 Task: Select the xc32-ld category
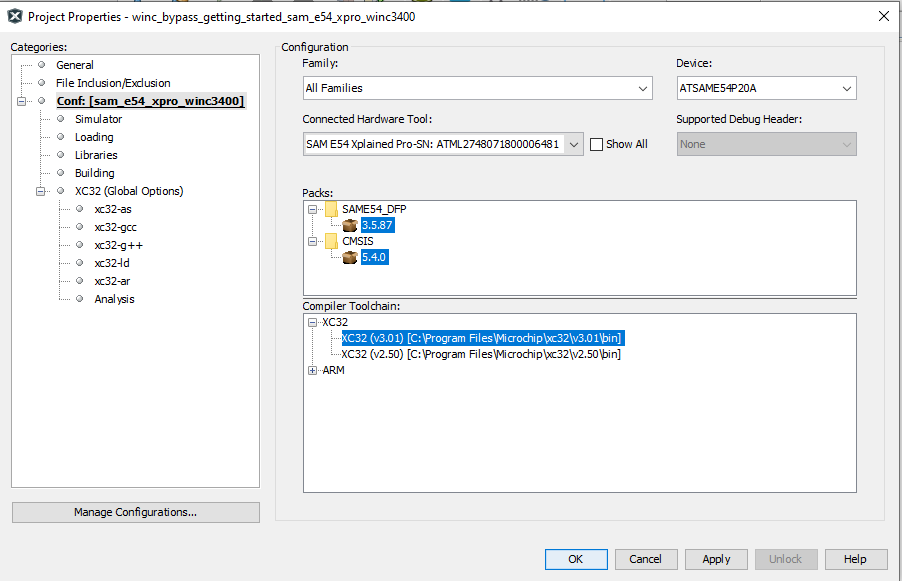click(x=112, y=263)
